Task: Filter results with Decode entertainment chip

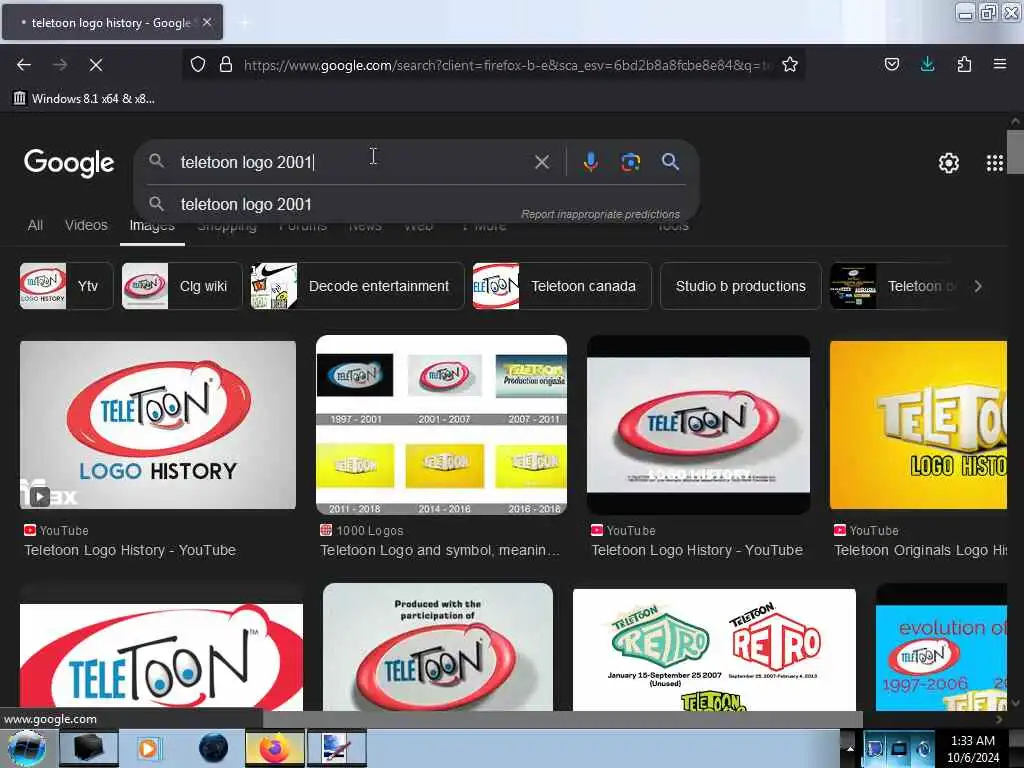Action: click(x=357, y=286)
